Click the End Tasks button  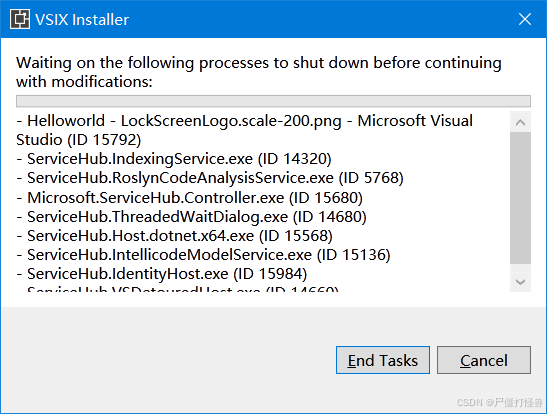click(383, 360)
